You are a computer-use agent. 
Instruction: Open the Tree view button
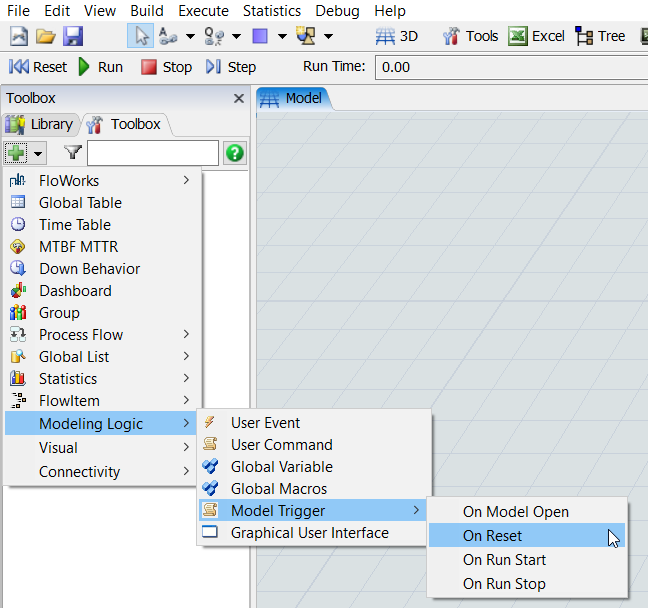601,36
